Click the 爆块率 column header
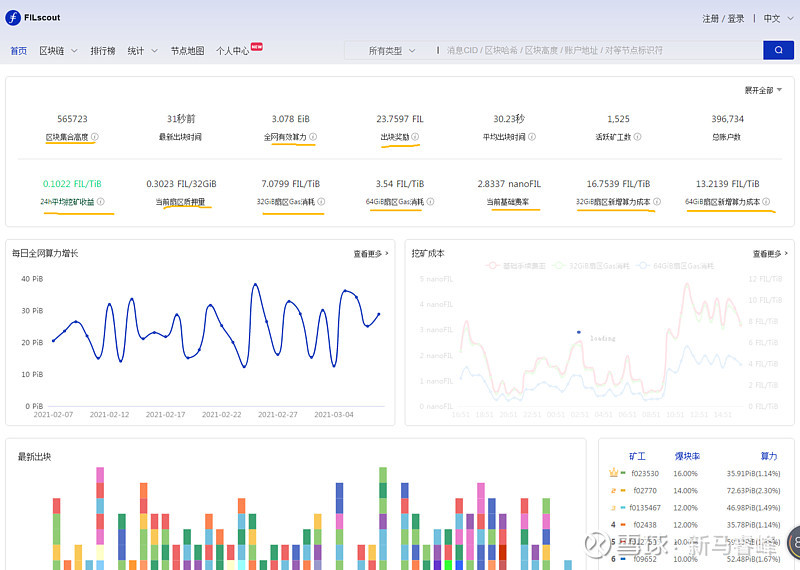This screenshot has width=800, height=570. coord(687,456)
